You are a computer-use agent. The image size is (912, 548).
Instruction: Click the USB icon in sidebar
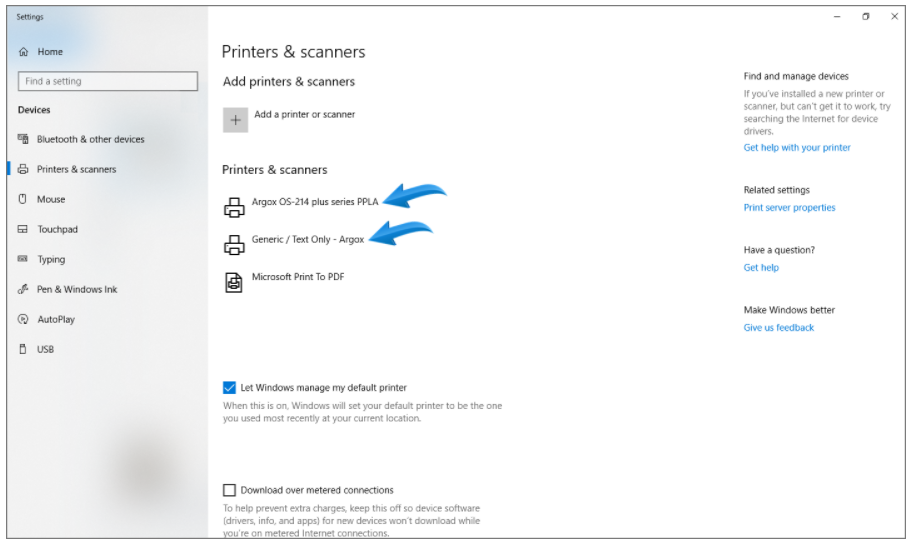pos(23,350)
